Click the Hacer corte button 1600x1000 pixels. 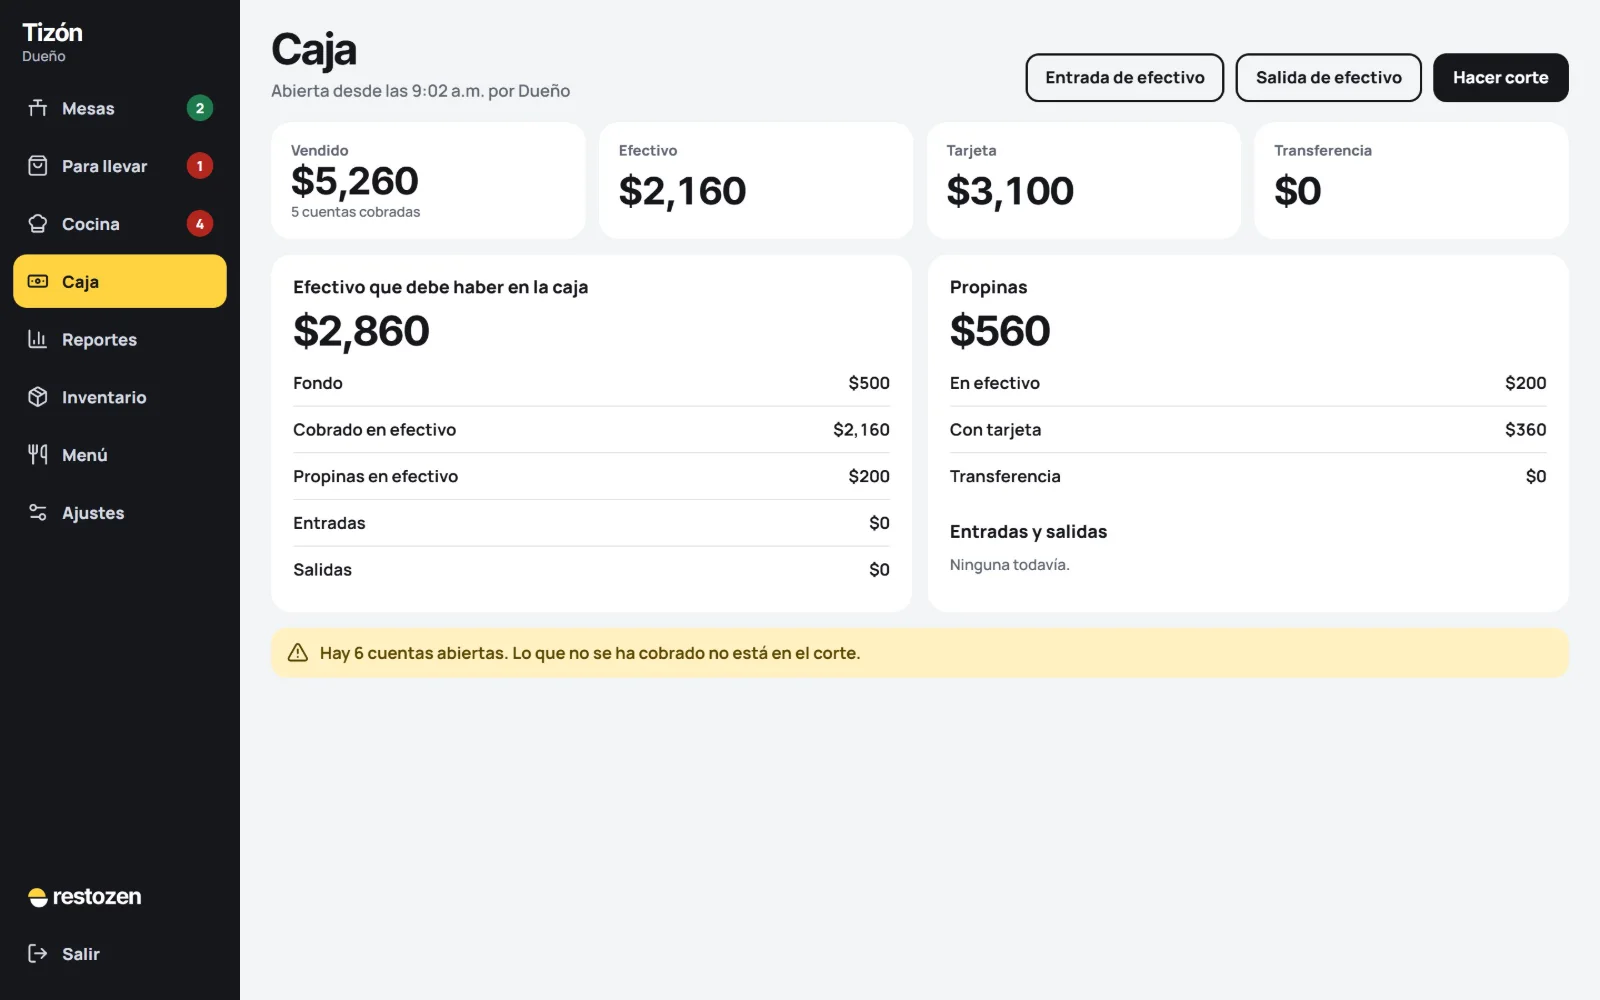click(1500, 78)
